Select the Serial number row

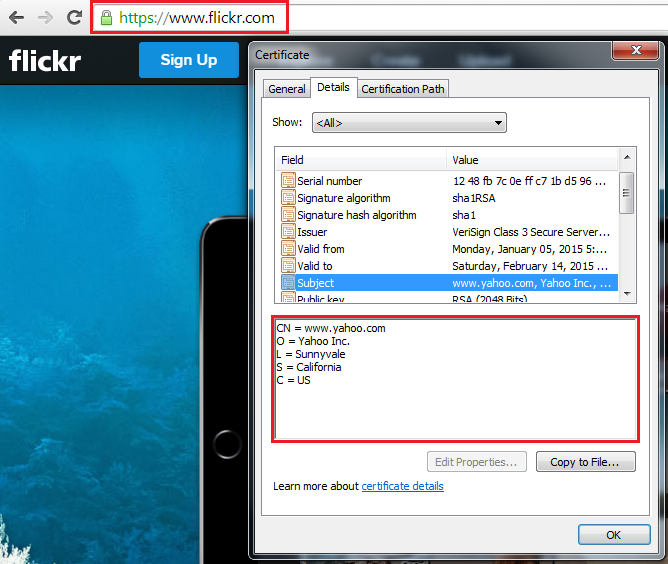(x=447, y=181)
